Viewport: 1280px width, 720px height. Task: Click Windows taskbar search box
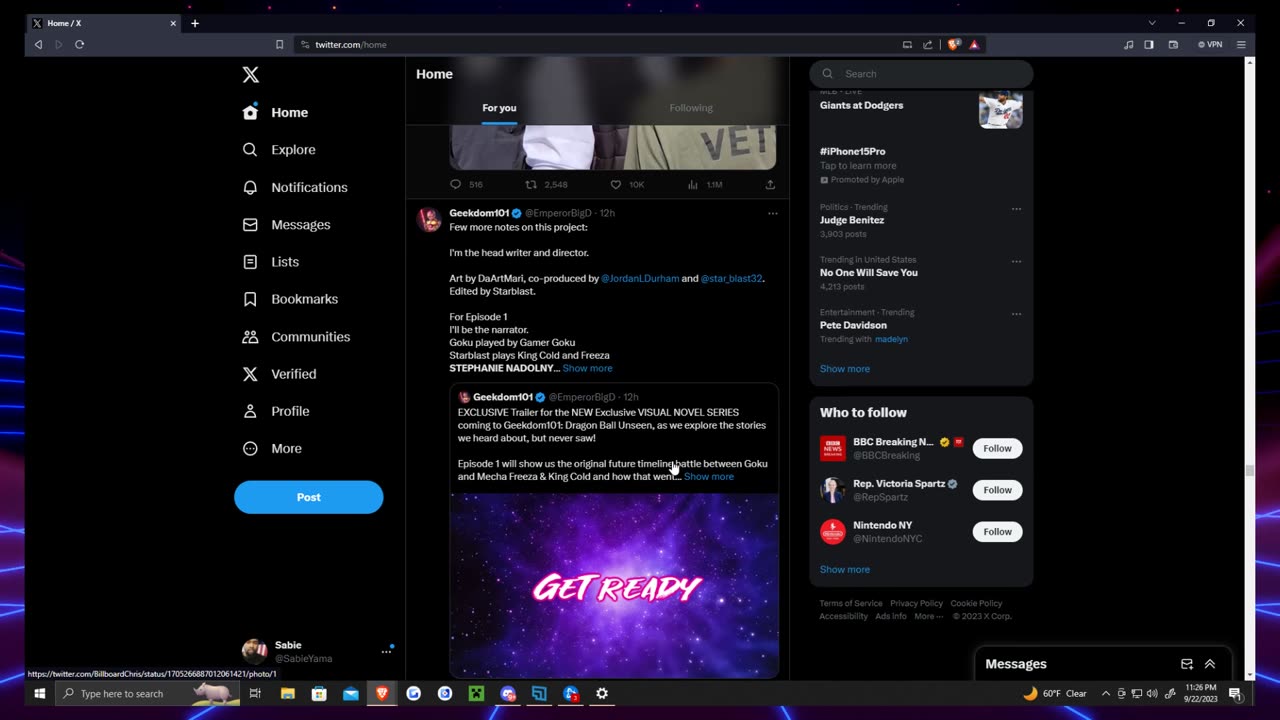pos(147,693)
